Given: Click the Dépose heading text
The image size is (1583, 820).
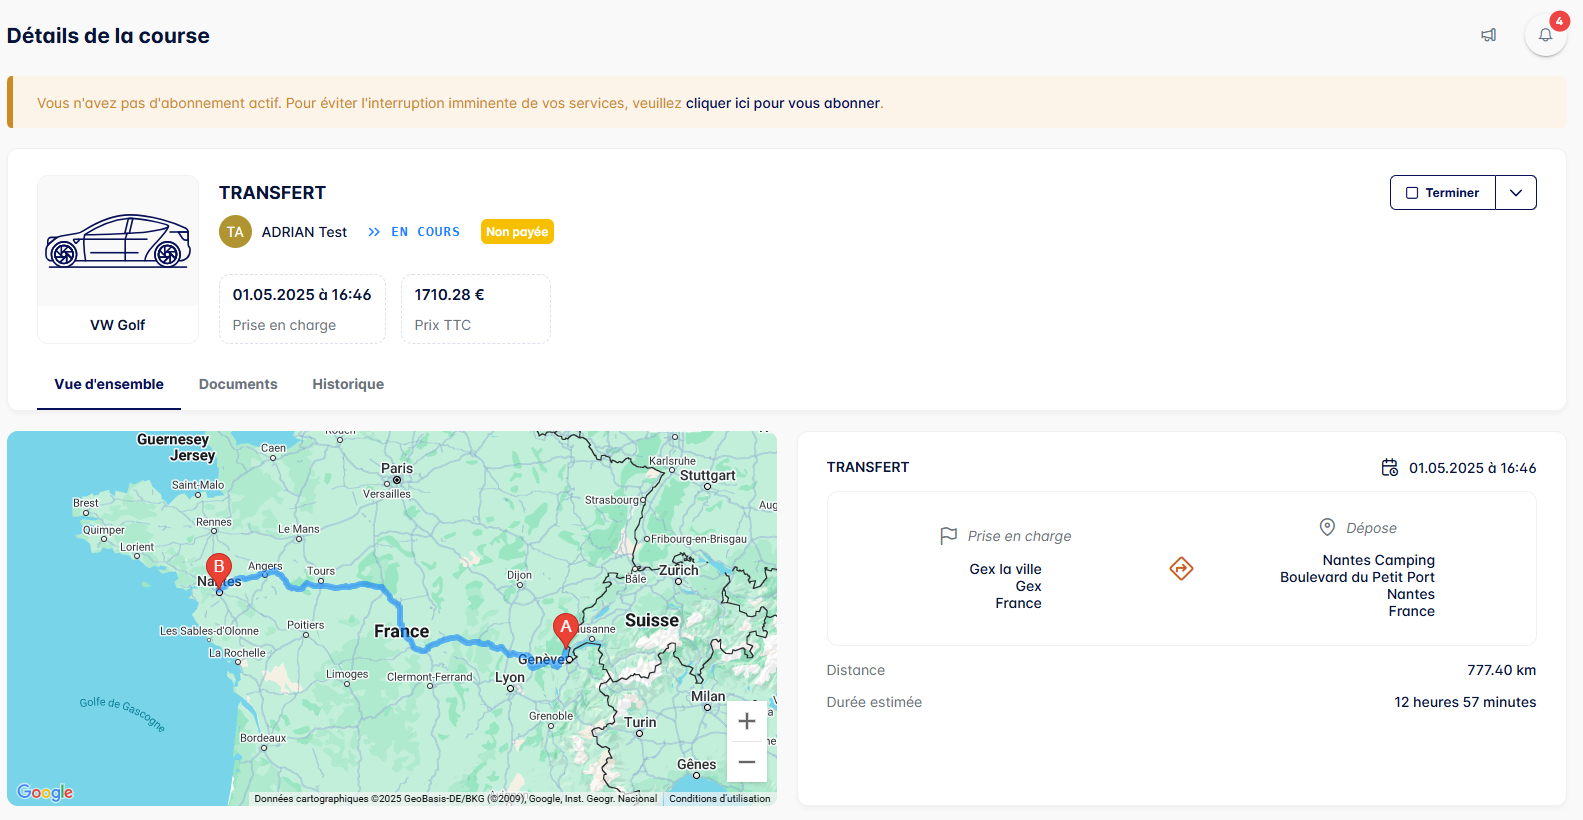Looking at the screenshot, I should [1371, 528].
